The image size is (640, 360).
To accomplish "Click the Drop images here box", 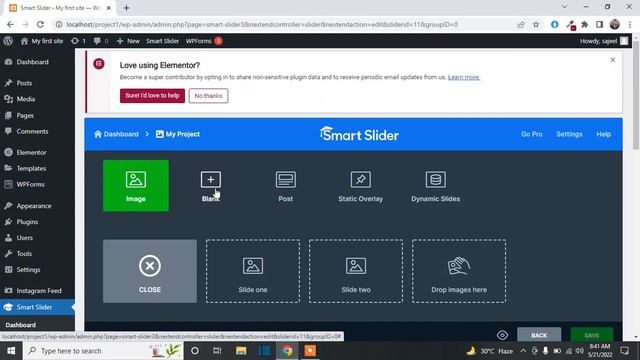I will pyautogui.click(x=459, y=271).
